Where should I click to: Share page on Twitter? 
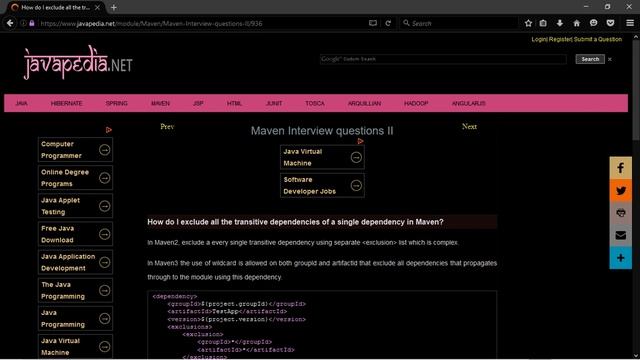tap(620, 190)
